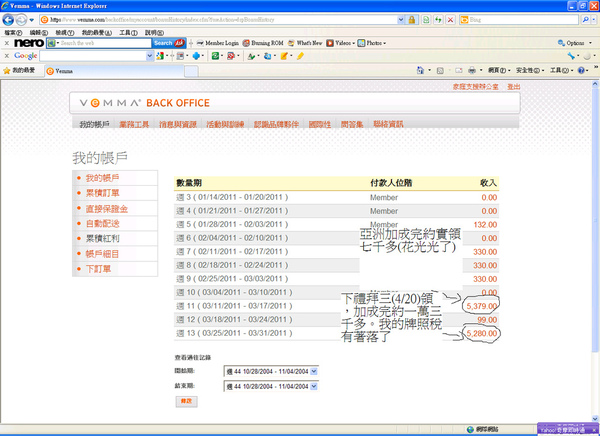
Task: Open the 業務工具 navigation tab
Action: click(134, 124)
